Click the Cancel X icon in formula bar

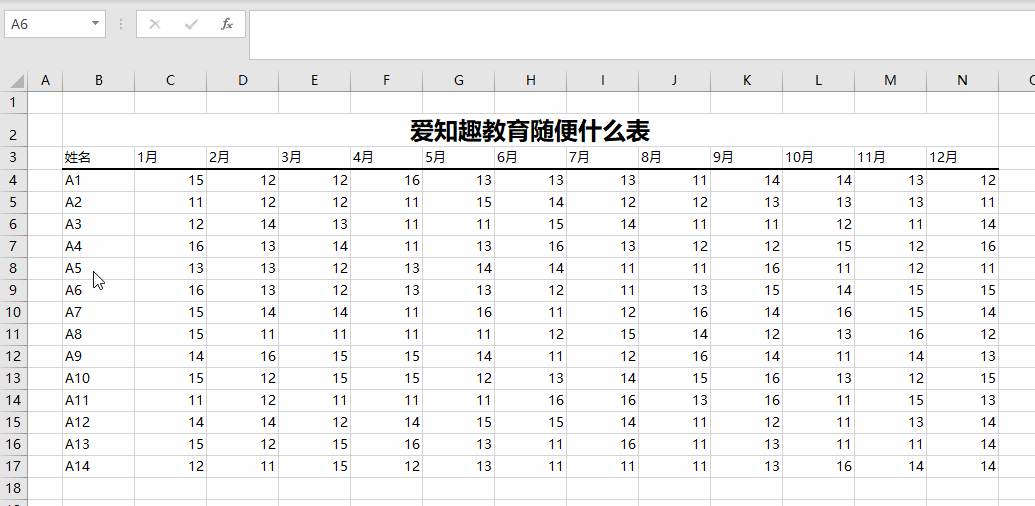154,24
